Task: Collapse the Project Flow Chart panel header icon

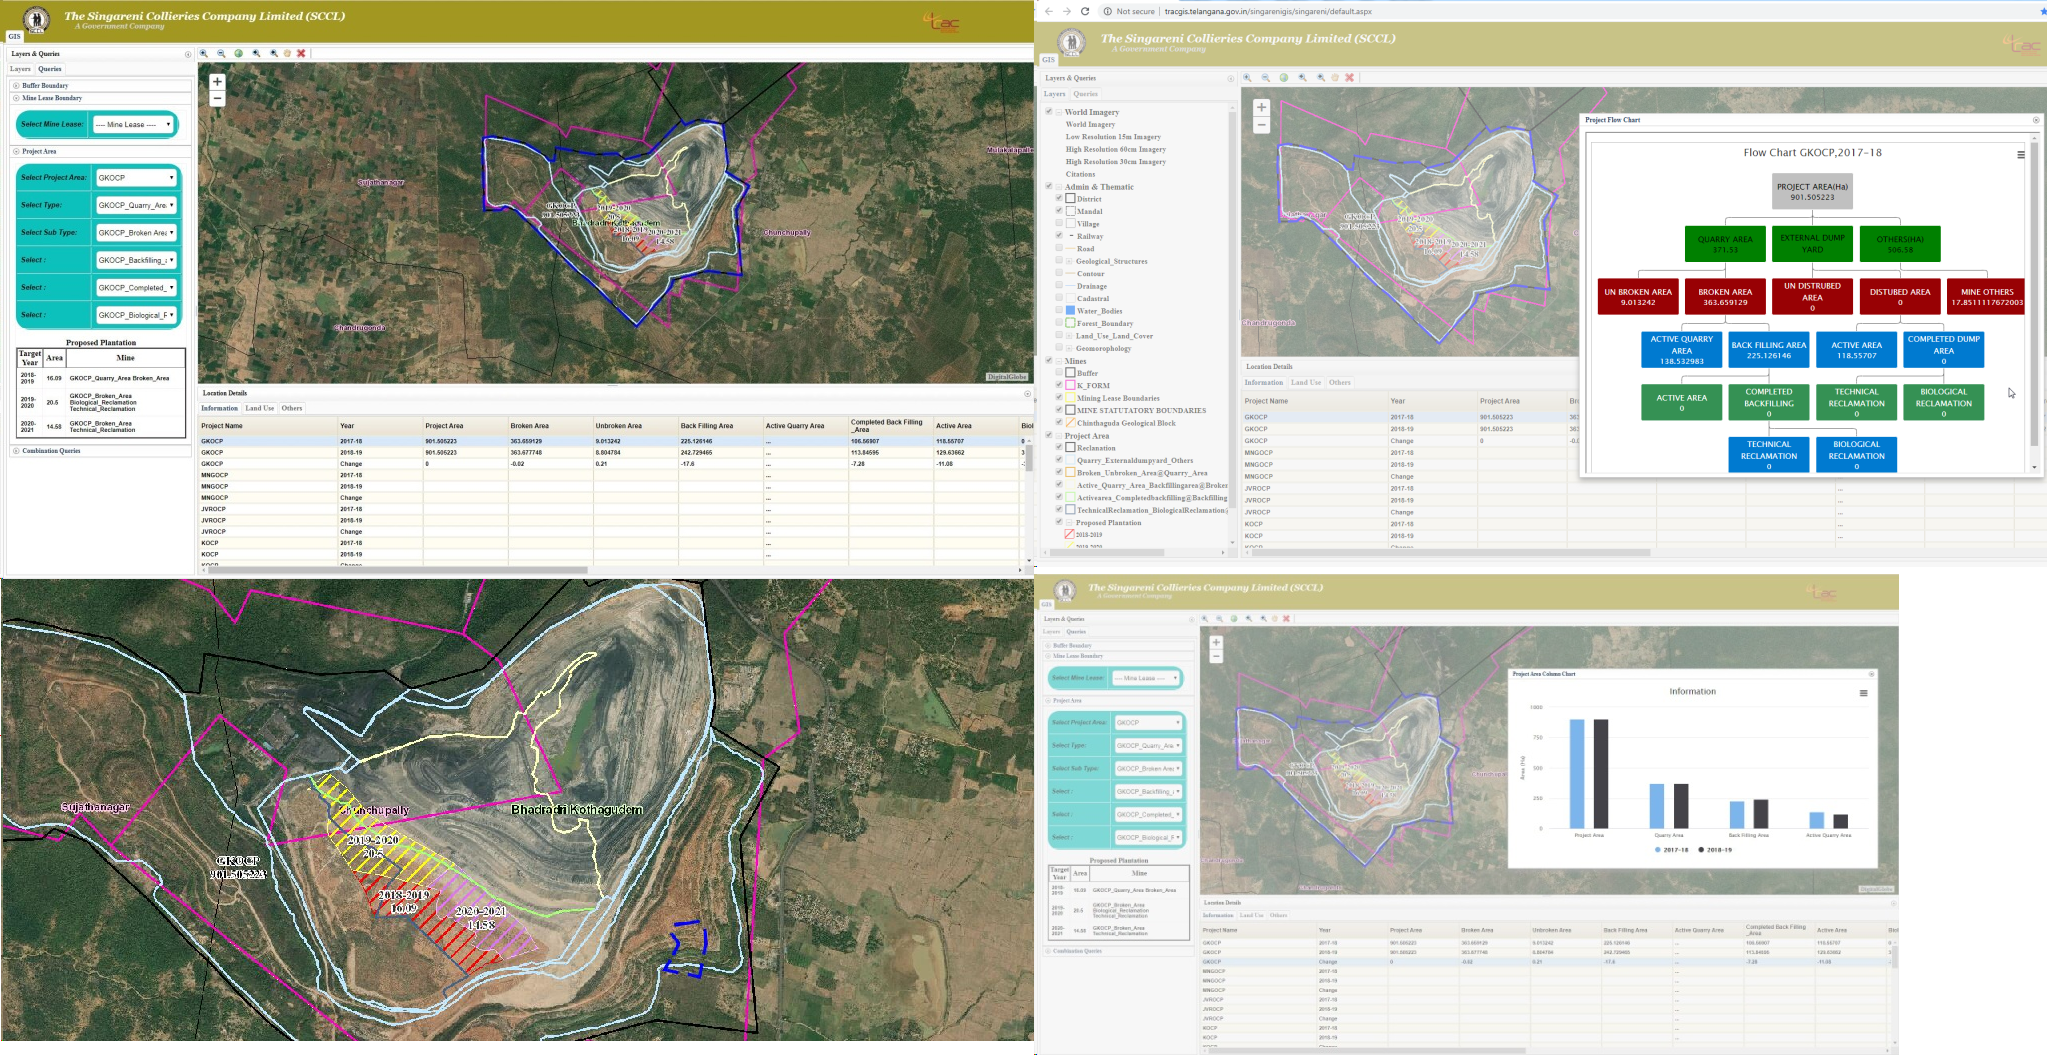Action: pos(2035,120)
